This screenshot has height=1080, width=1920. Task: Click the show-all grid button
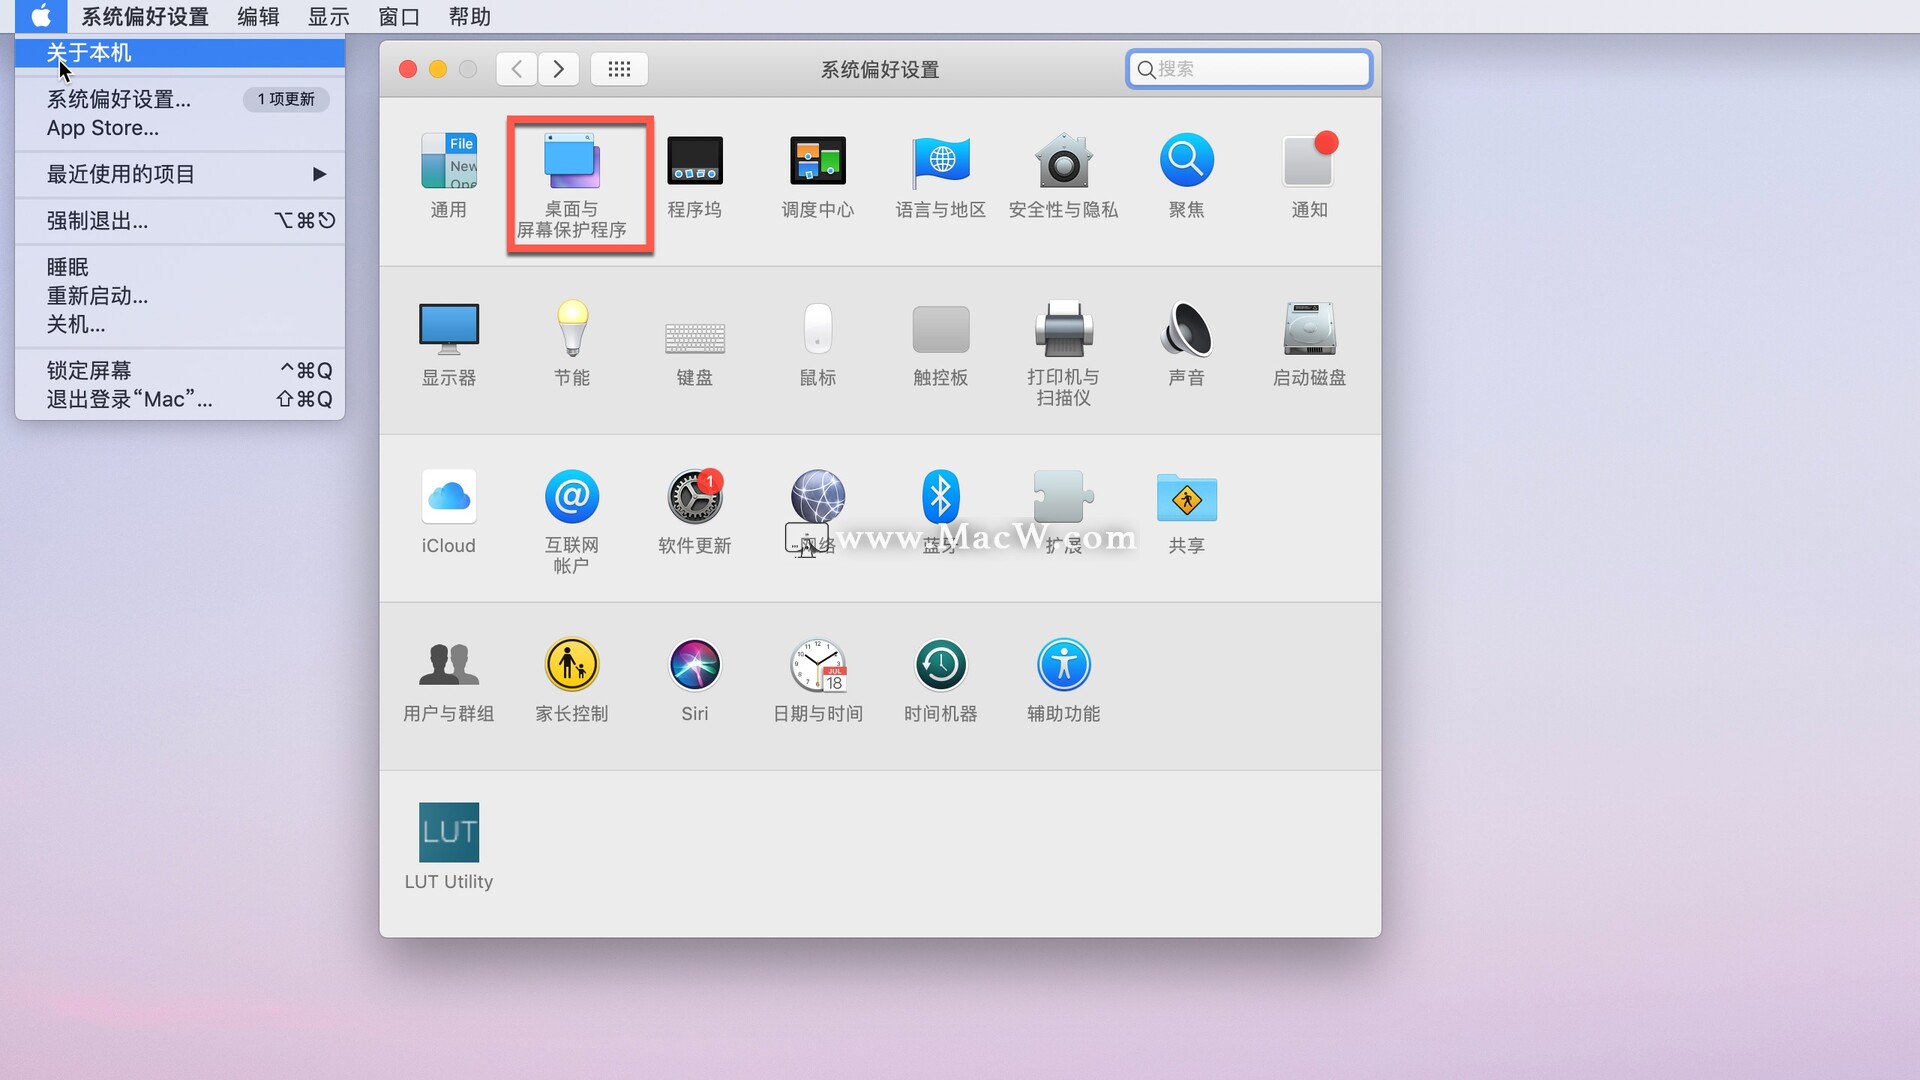pyautogui.click(x=619, y=69)
